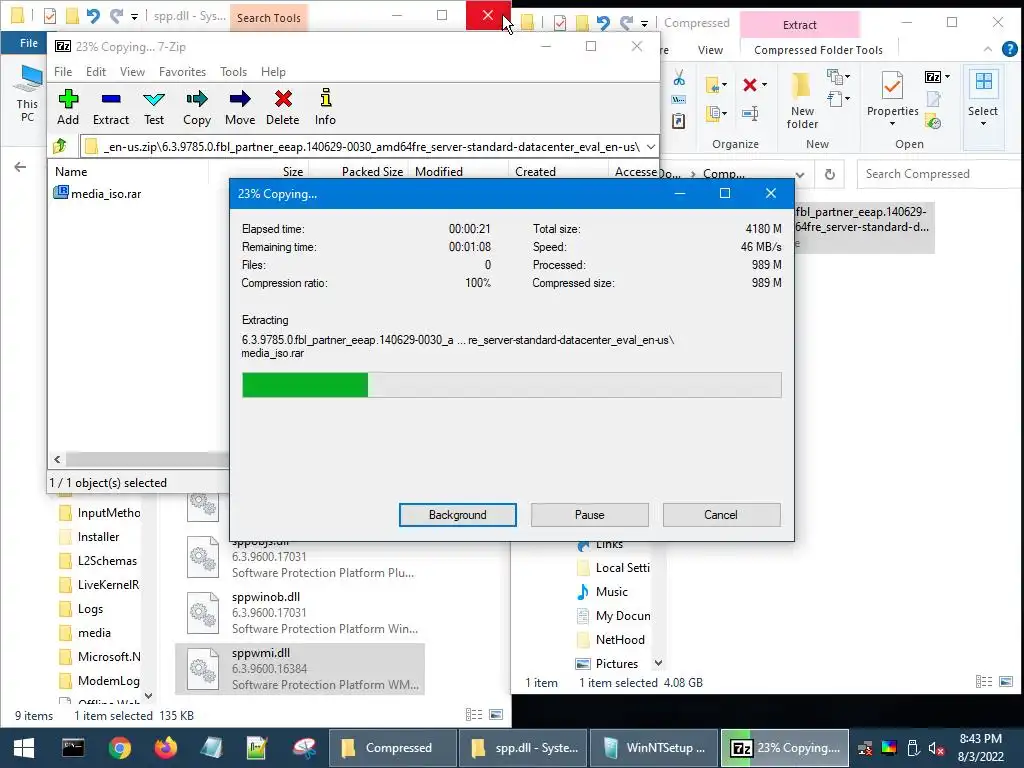The height and width of the screenshot is (768, 1024).
Task: Open Explorer Help question mark icon
Action: 1010,49
